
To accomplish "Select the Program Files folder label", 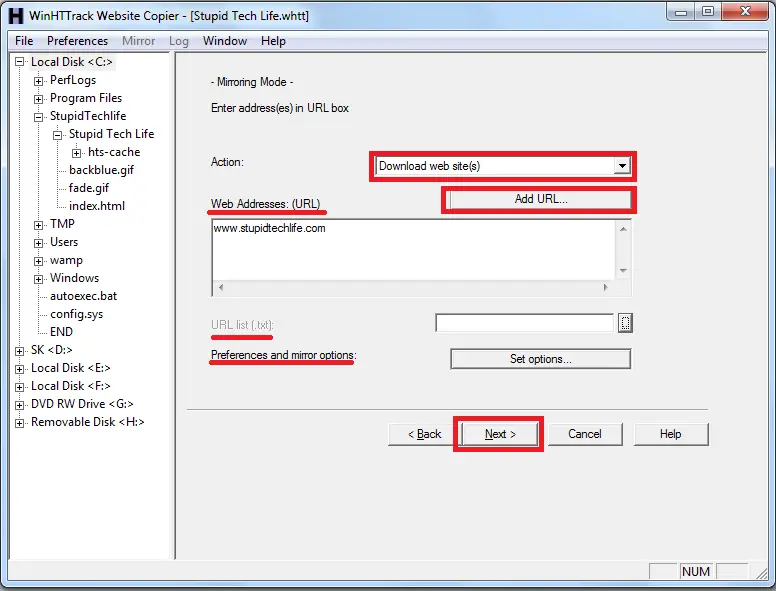I will 86,98.
